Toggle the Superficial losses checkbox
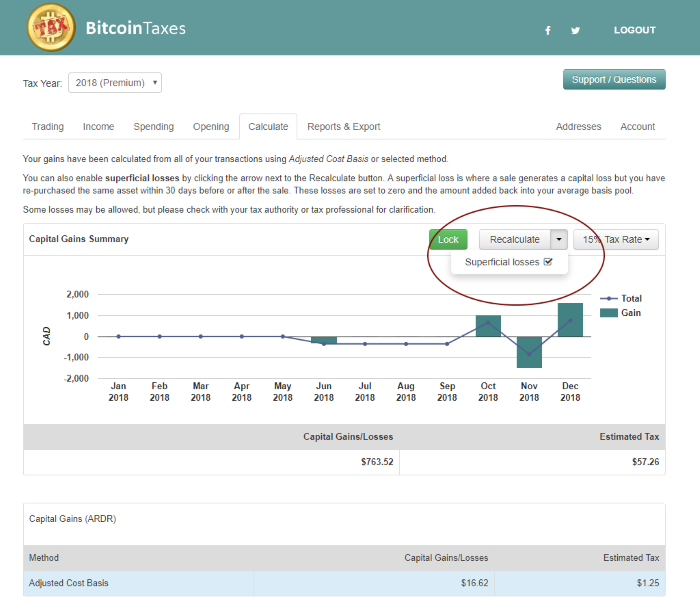 point(548,262)
